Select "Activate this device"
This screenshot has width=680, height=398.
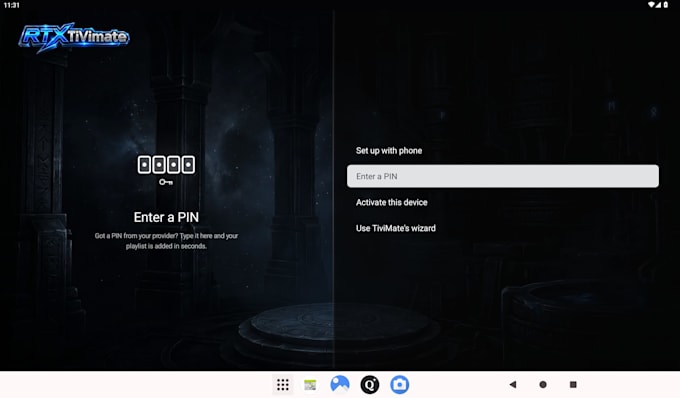click(503, 202)
